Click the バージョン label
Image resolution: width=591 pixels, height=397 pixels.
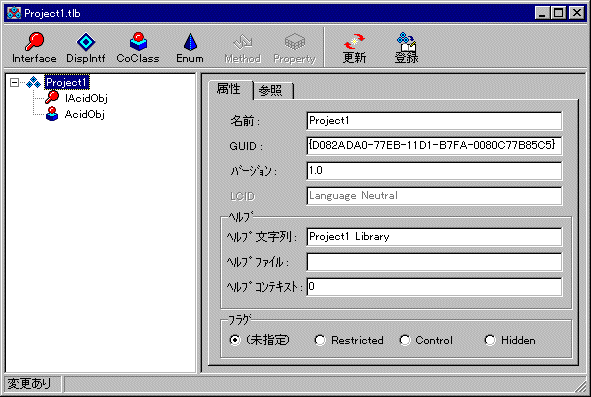point(253,171)
